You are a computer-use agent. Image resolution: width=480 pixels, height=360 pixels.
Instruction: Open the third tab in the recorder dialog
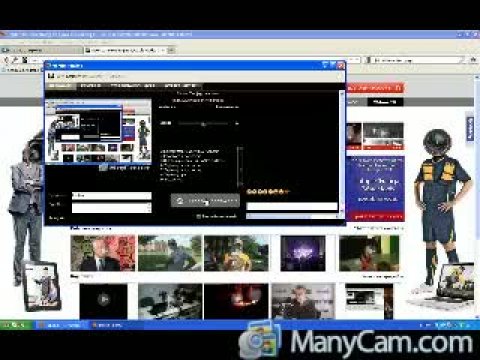click(132, 86)
